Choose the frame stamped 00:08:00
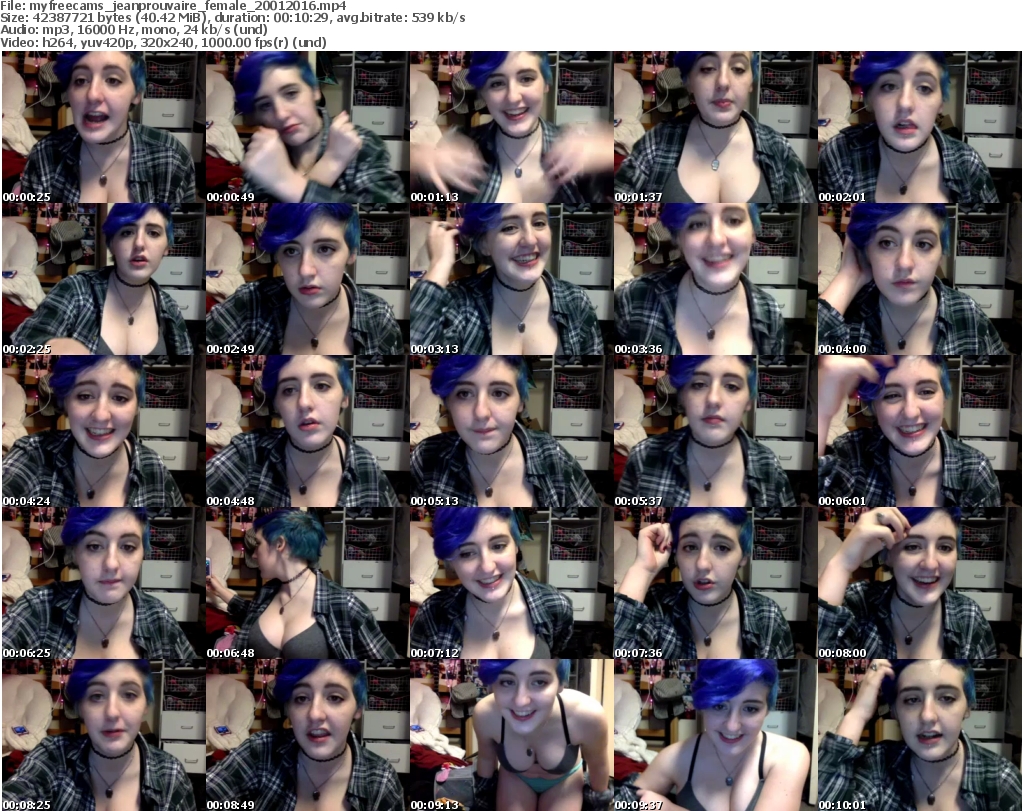This screenshot has height=811, width=1024. [x=919, y=583]
